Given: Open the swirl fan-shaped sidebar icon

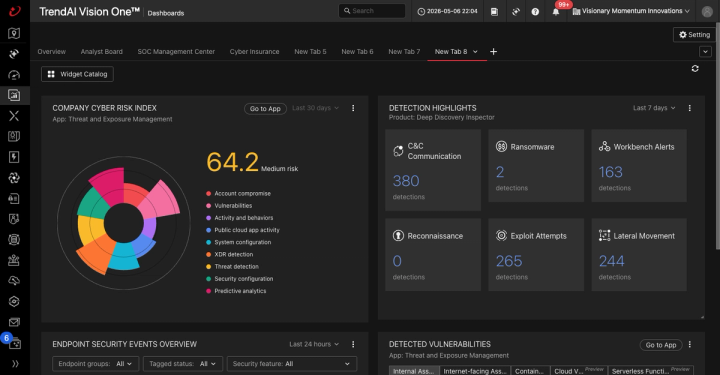Looking at the screenshot, I should (14, 178).
